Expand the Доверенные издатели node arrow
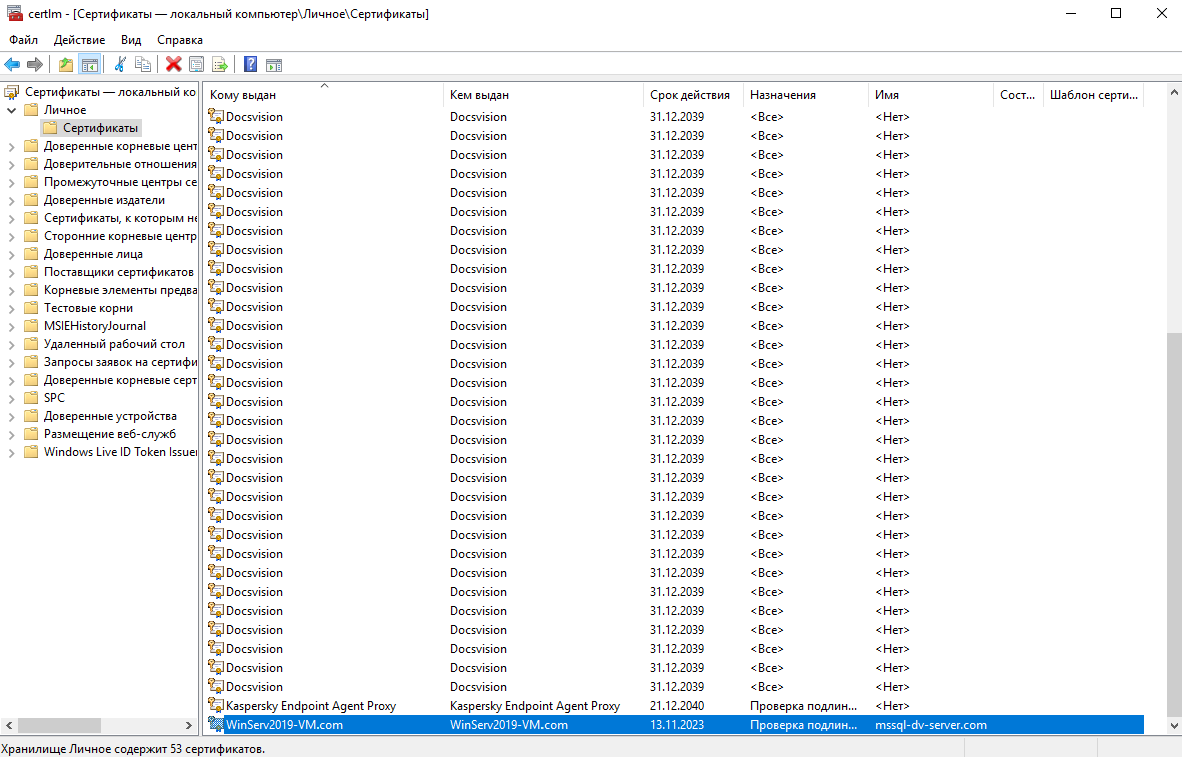Screen dimensions: 1182x757 pyautogui.click(x=11, y=201)
